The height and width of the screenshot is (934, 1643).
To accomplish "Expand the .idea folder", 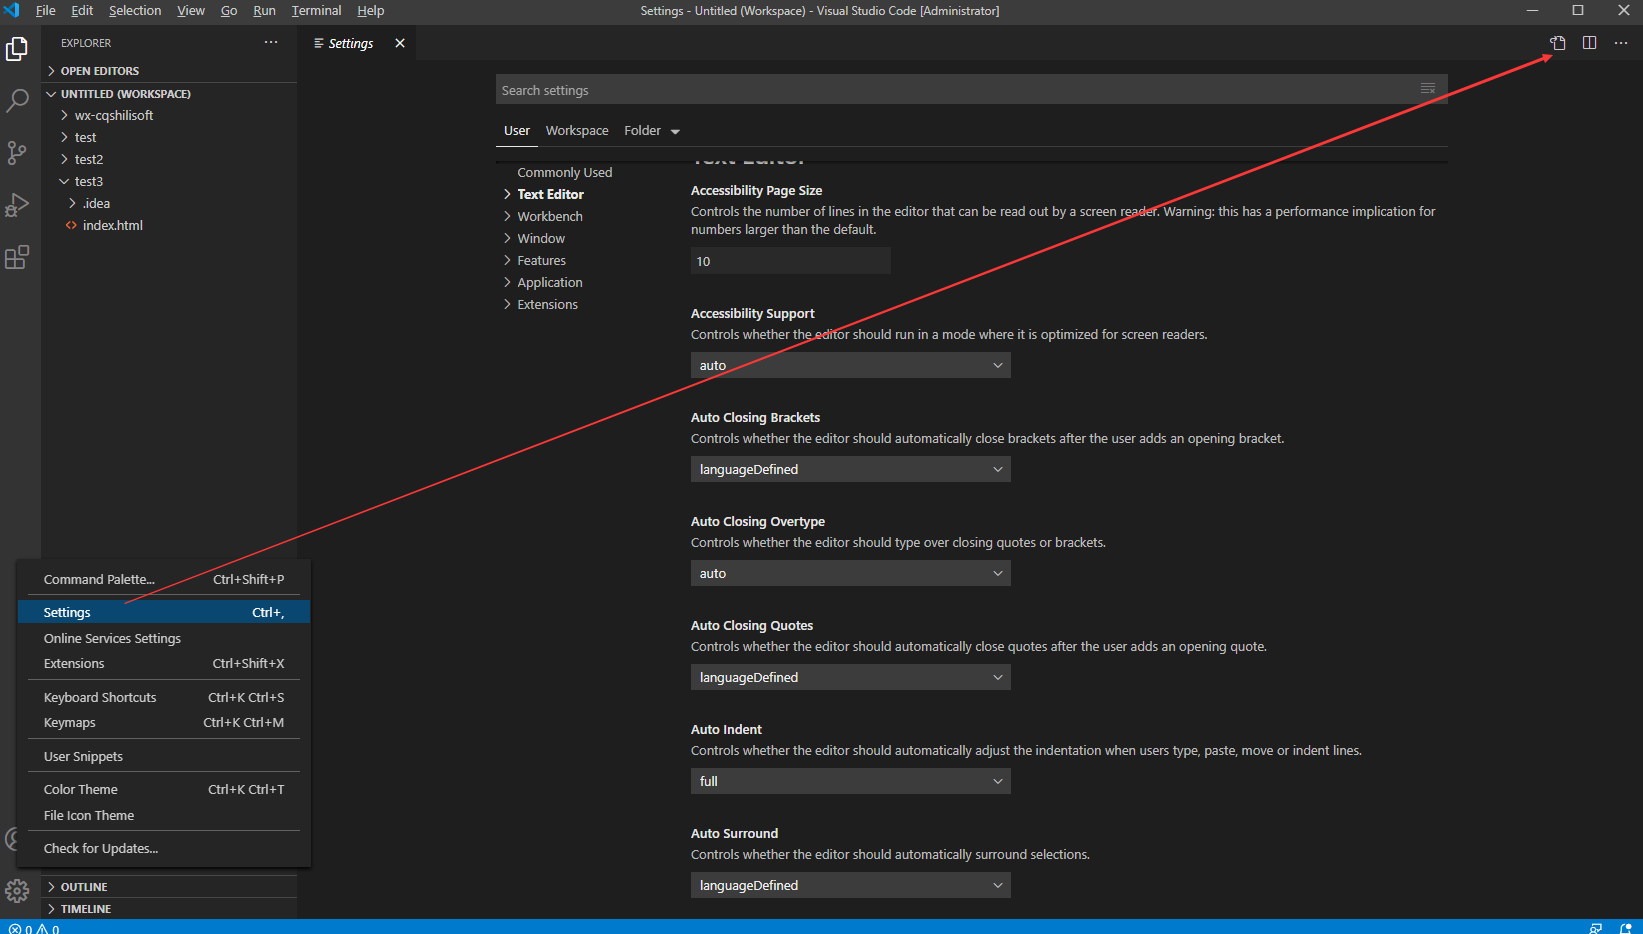I will click(x=170, y=203).
